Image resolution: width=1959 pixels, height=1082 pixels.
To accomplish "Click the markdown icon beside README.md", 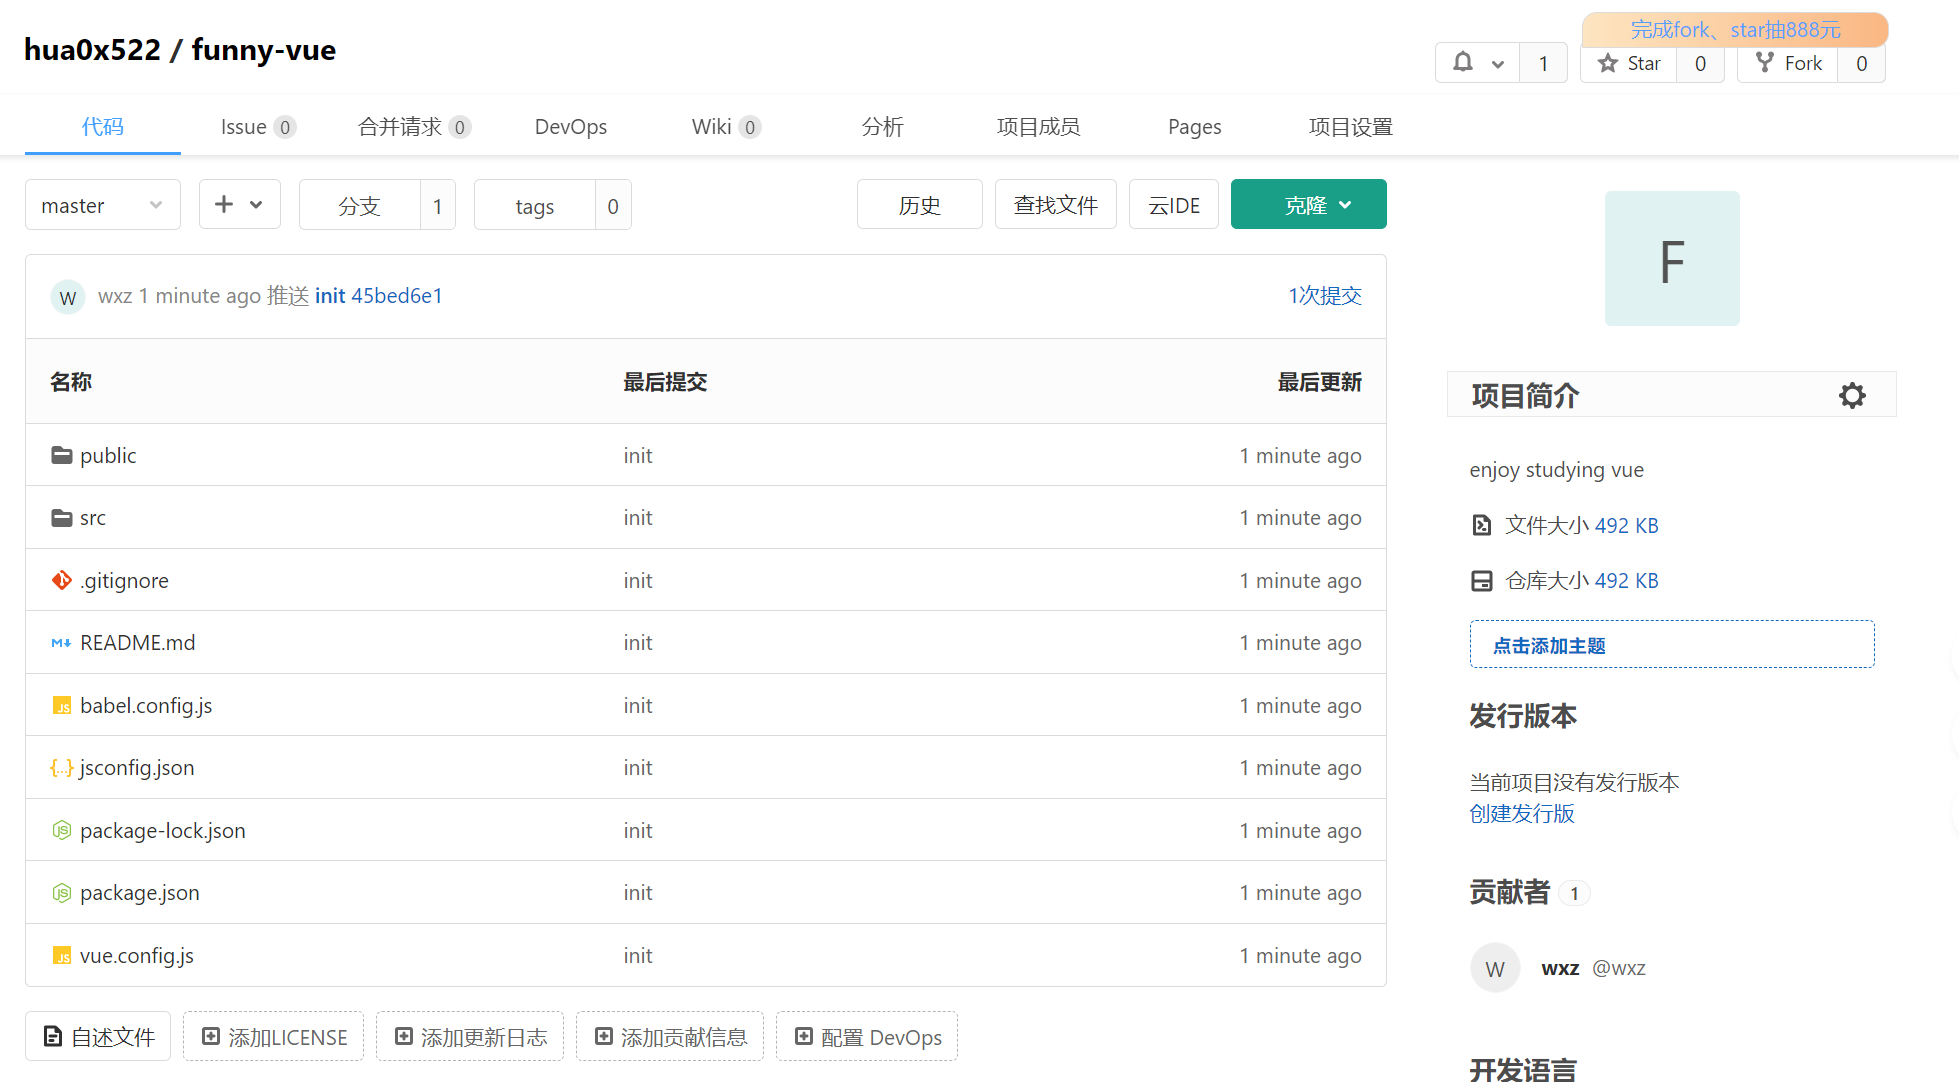I will click(60, 643).
